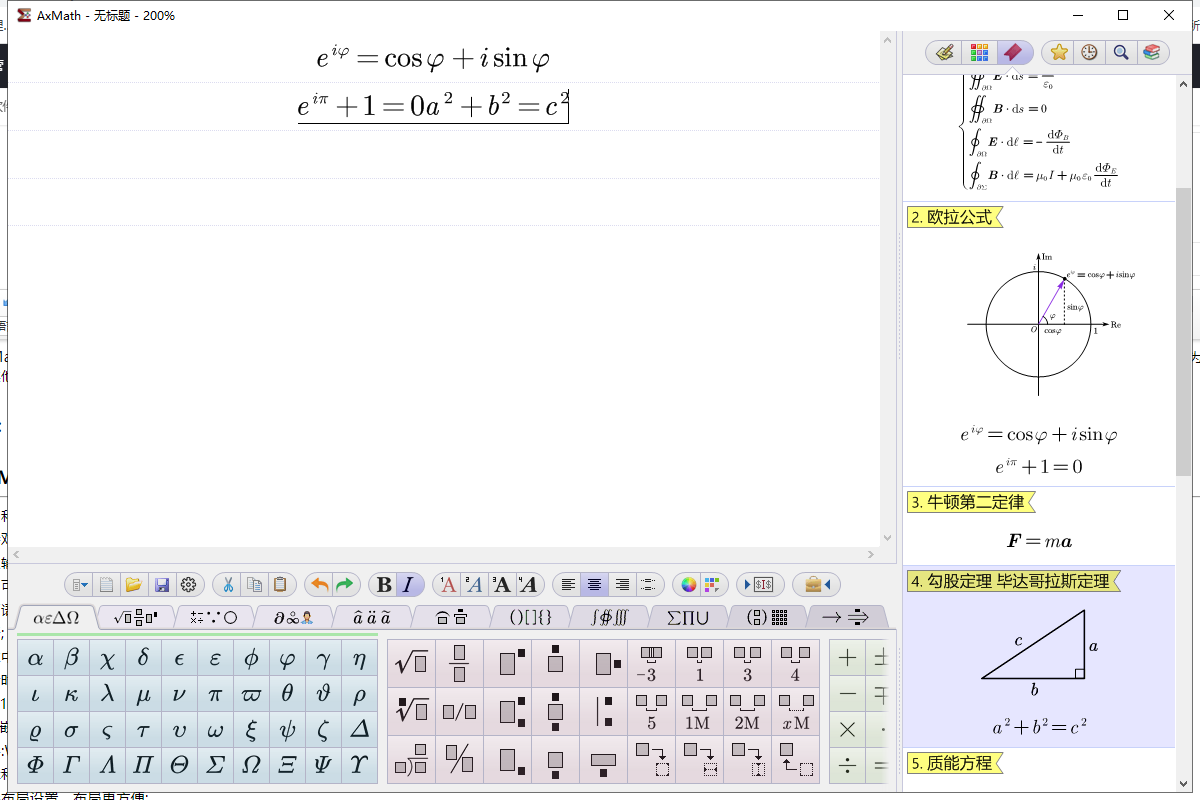Viewport: 1200px width, 800px height.
Task: Redo the edit with the green arrow
Action: [x=345, y=584]
